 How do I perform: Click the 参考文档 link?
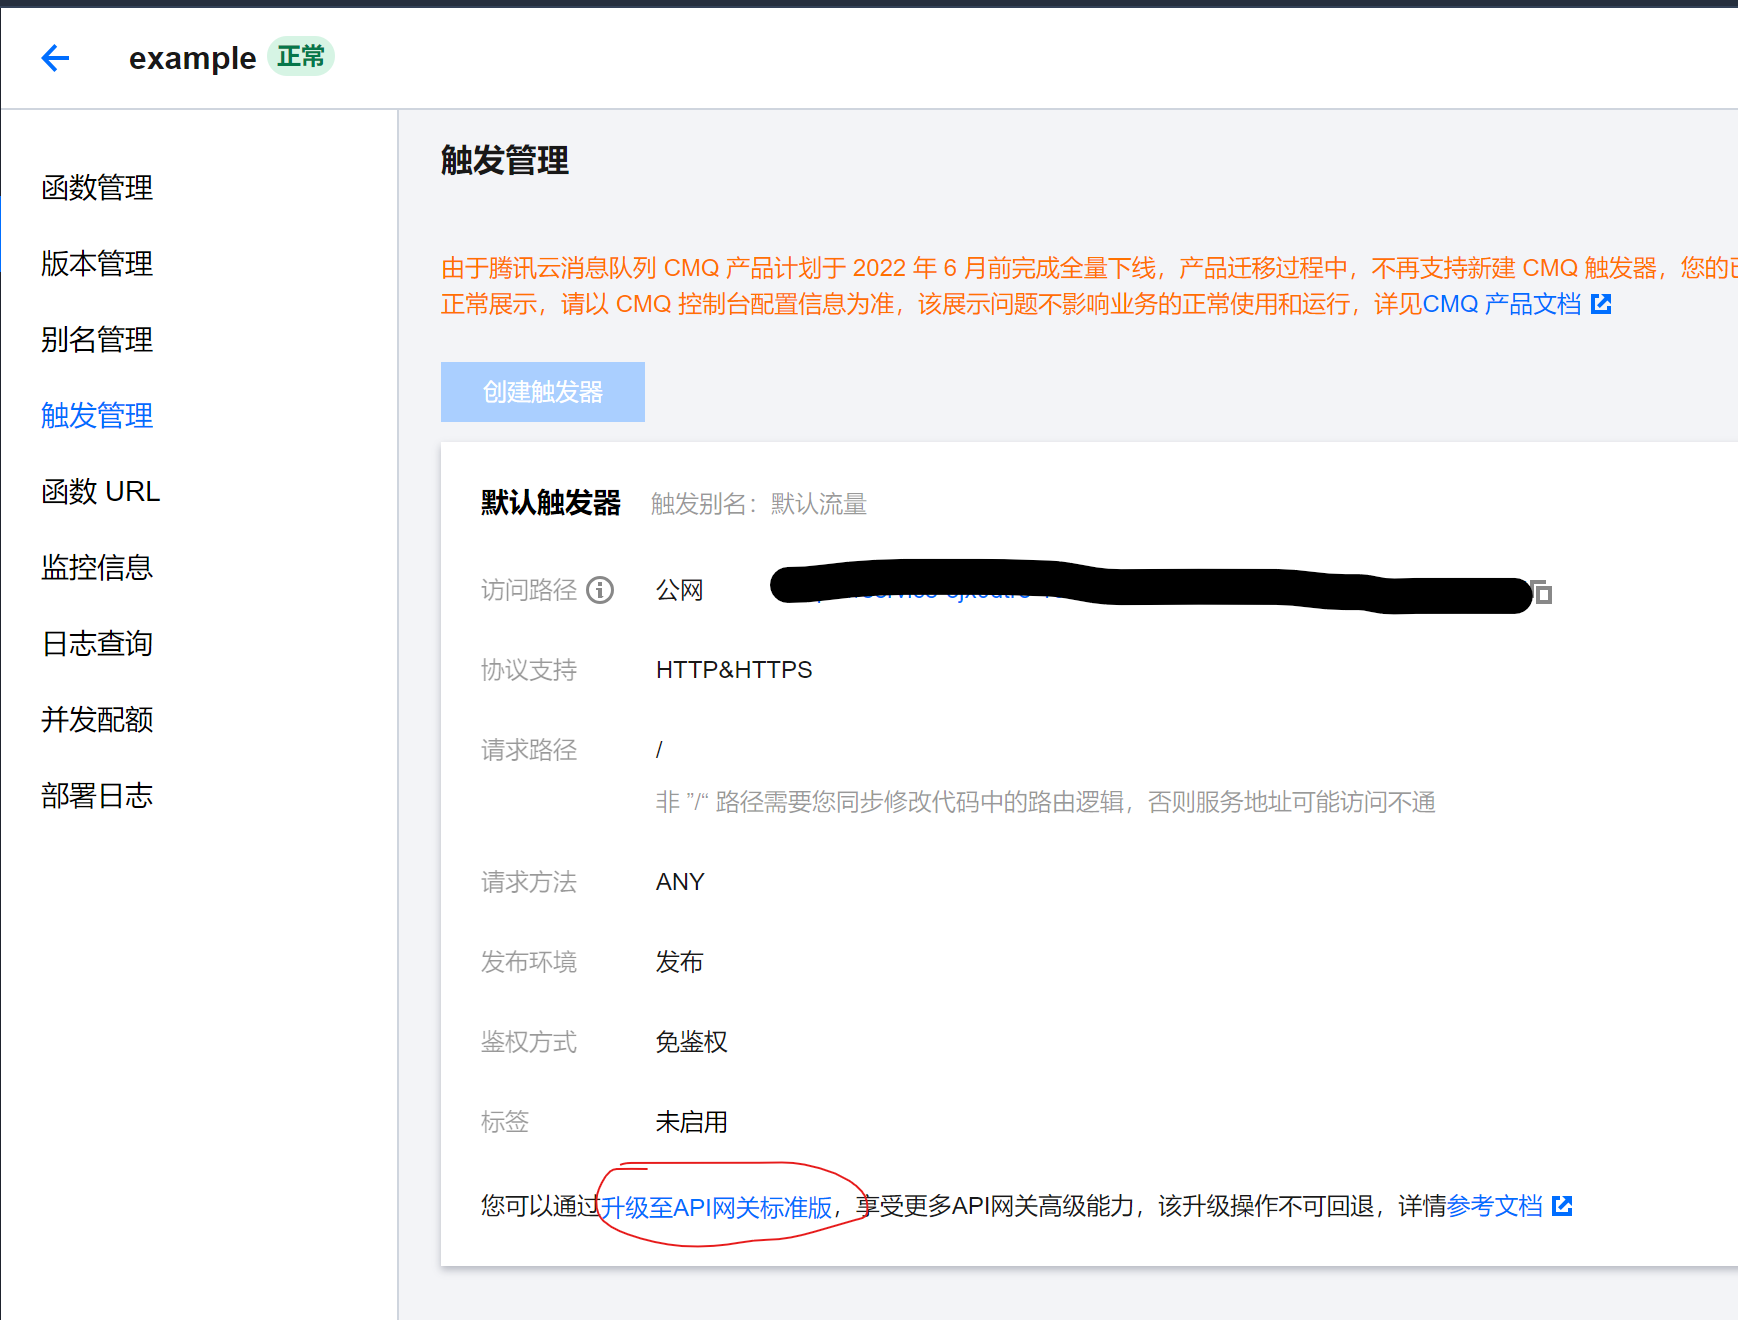click(1495, 1205)
